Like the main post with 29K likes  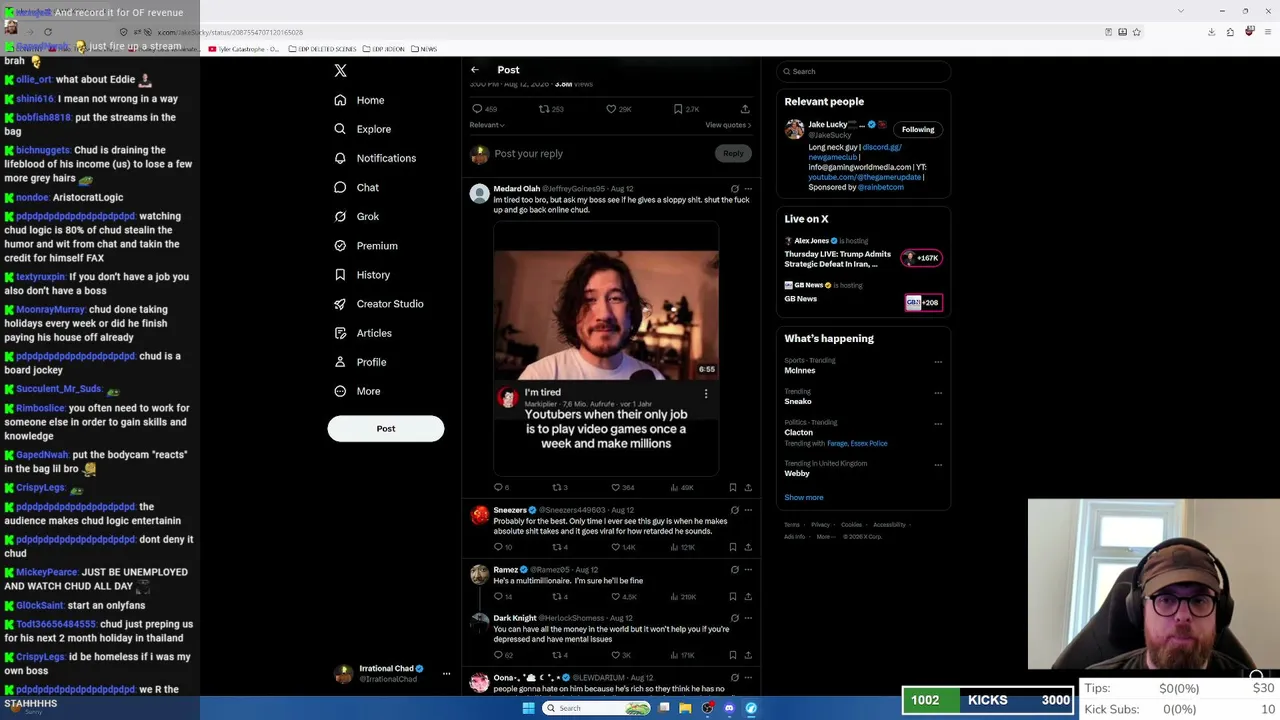coord(611,109)
